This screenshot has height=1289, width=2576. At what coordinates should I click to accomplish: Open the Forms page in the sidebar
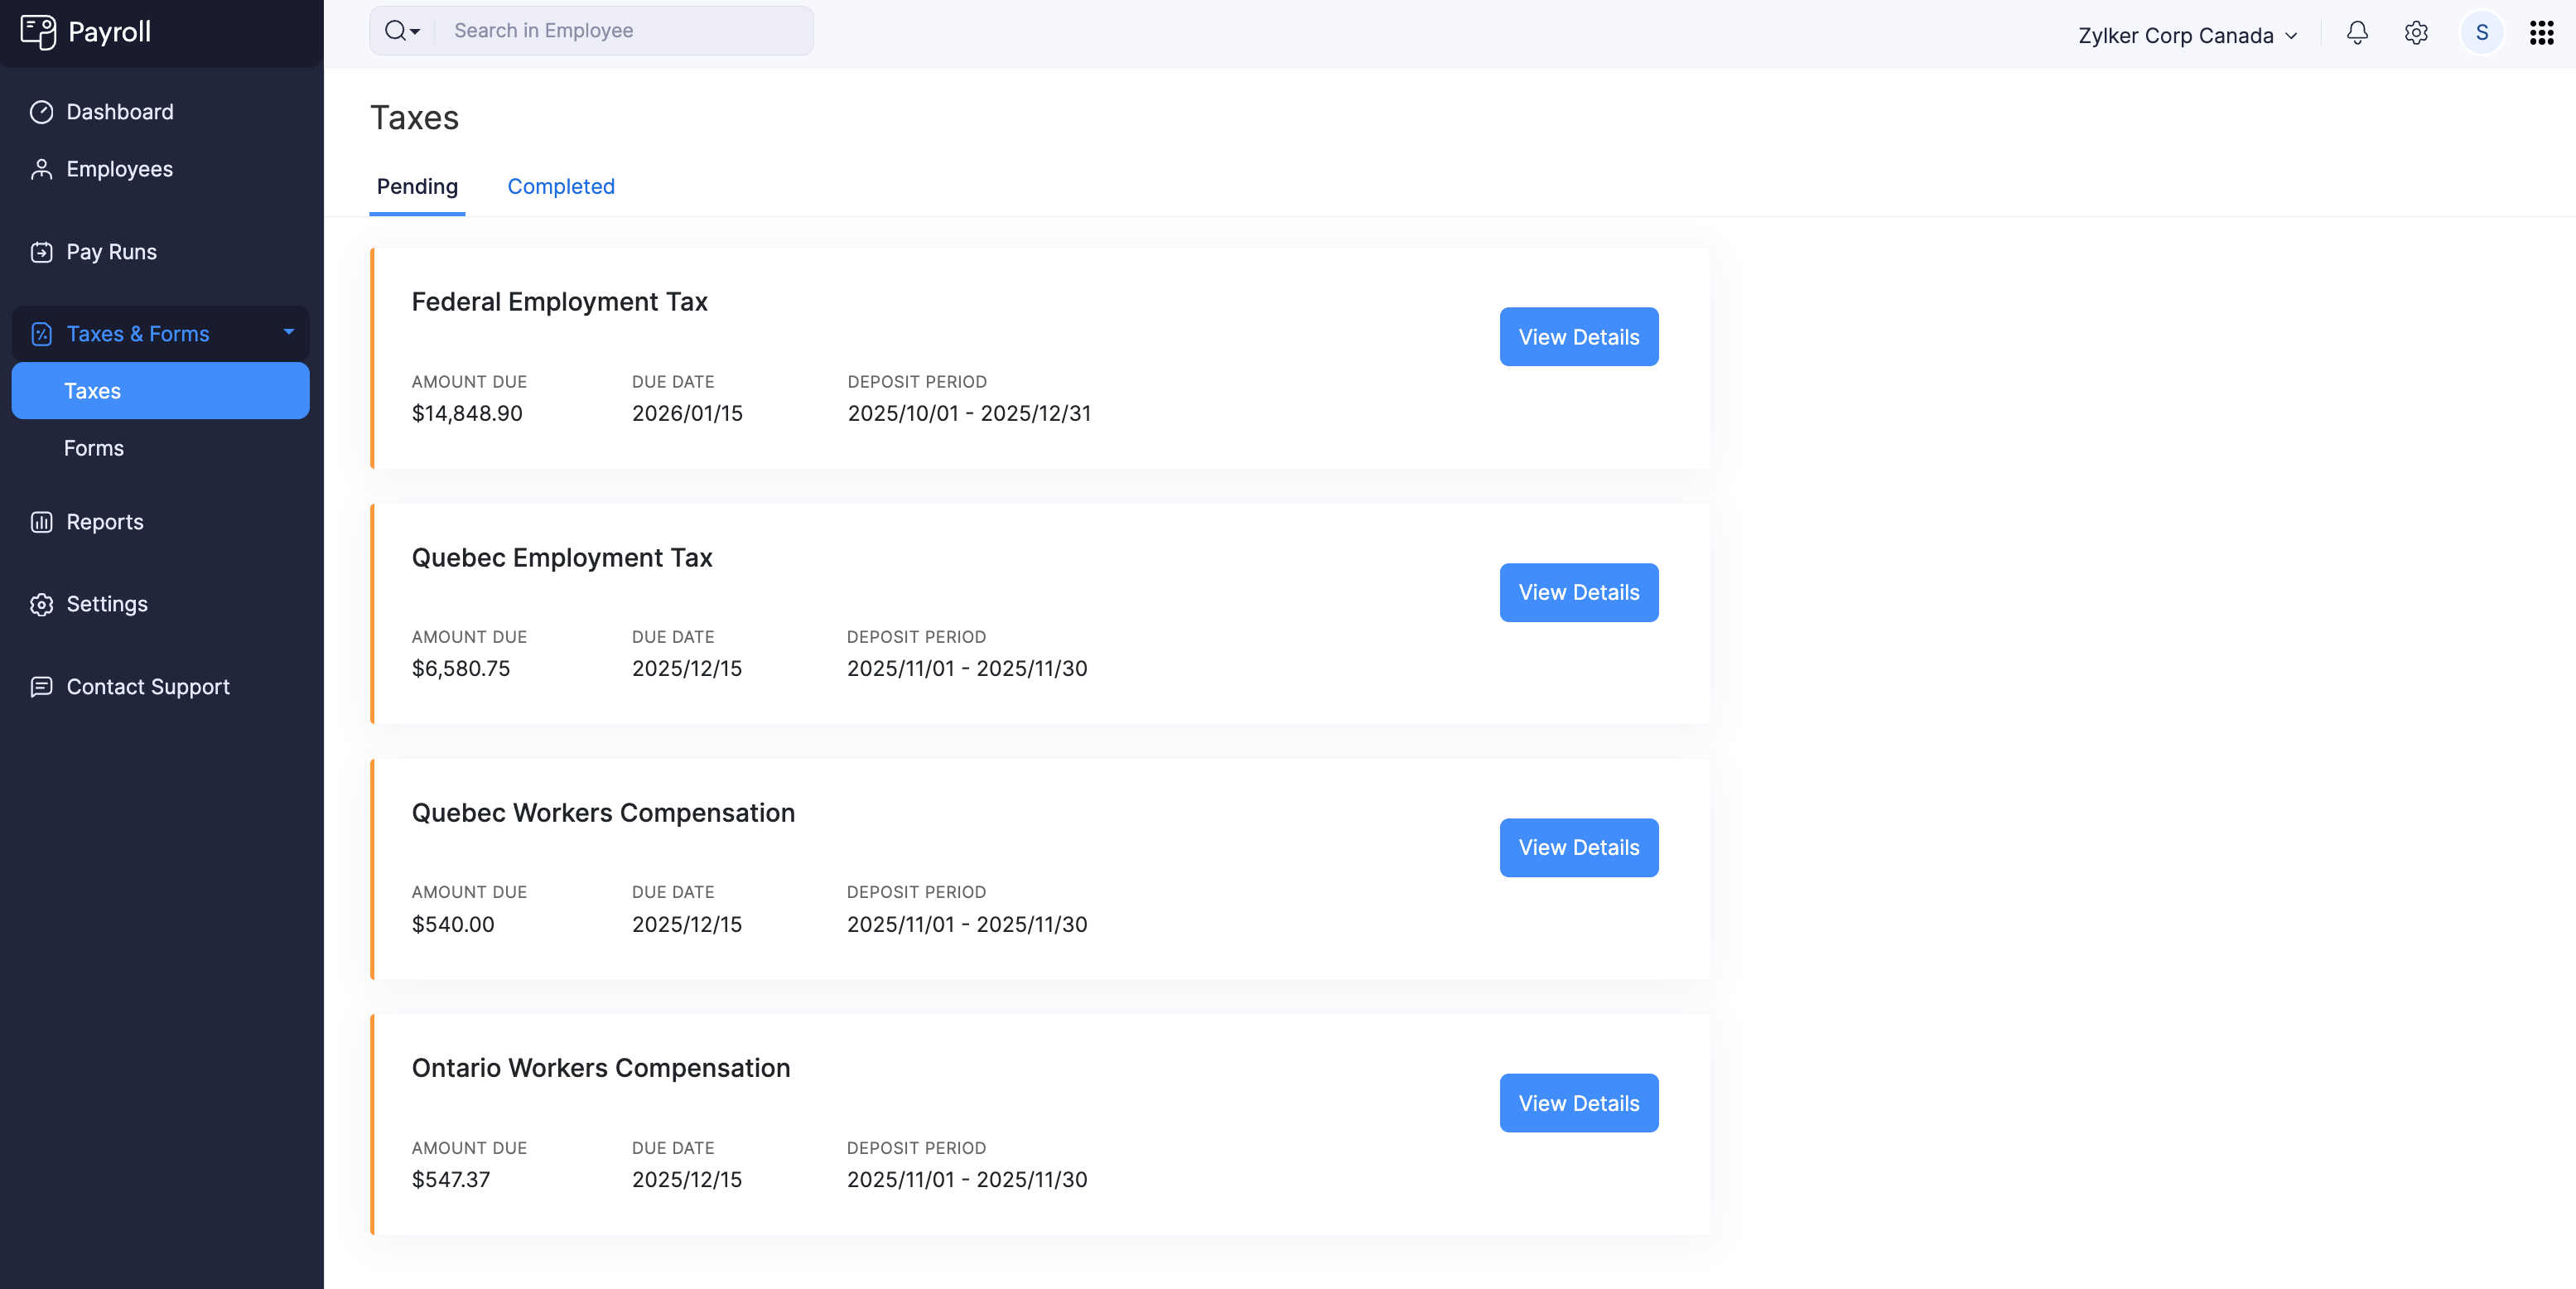tap(93, 448)
